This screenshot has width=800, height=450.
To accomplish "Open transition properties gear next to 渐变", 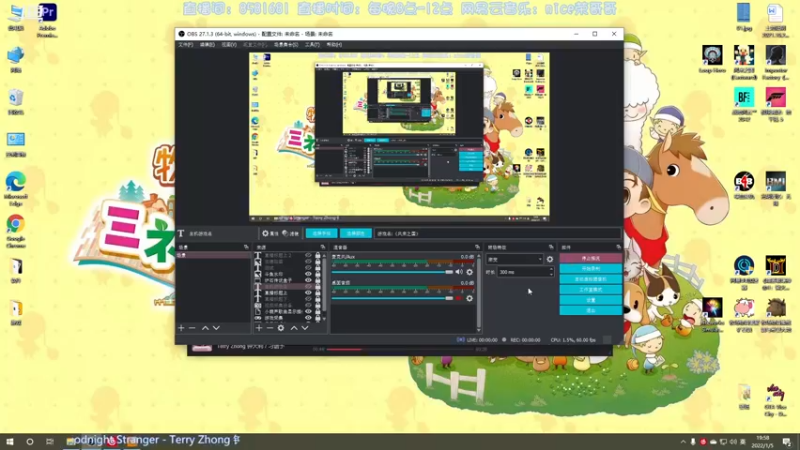I will [x=550, y=259].
